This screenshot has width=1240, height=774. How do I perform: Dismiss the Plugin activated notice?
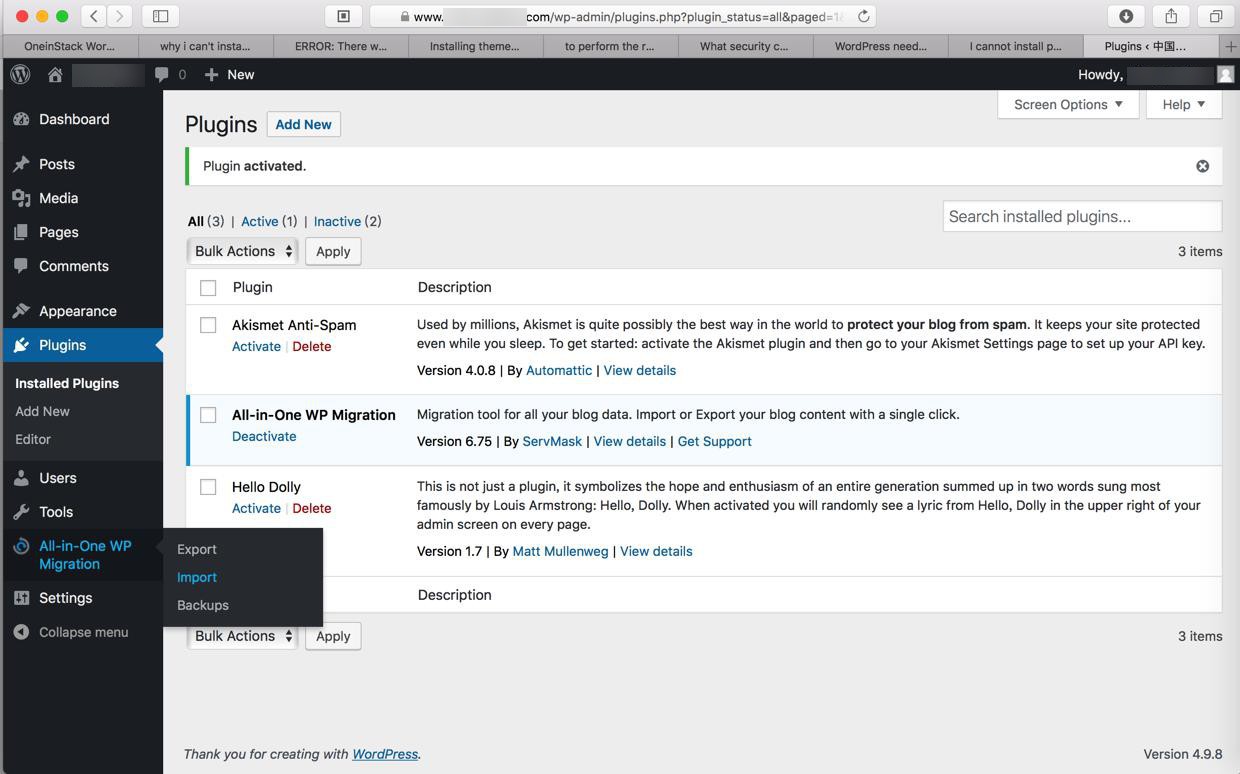pos(1202,166)
